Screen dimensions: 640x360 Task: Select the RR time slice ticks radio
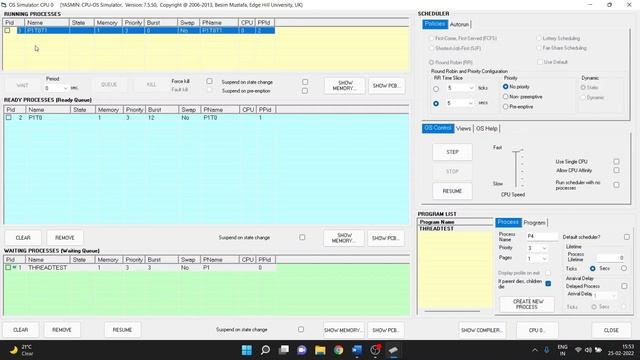pos(436,89)
